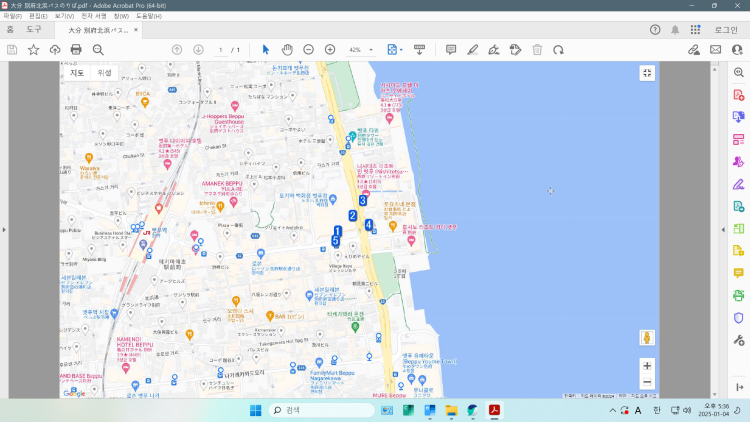Go to previous page arrow

(177, 50)
